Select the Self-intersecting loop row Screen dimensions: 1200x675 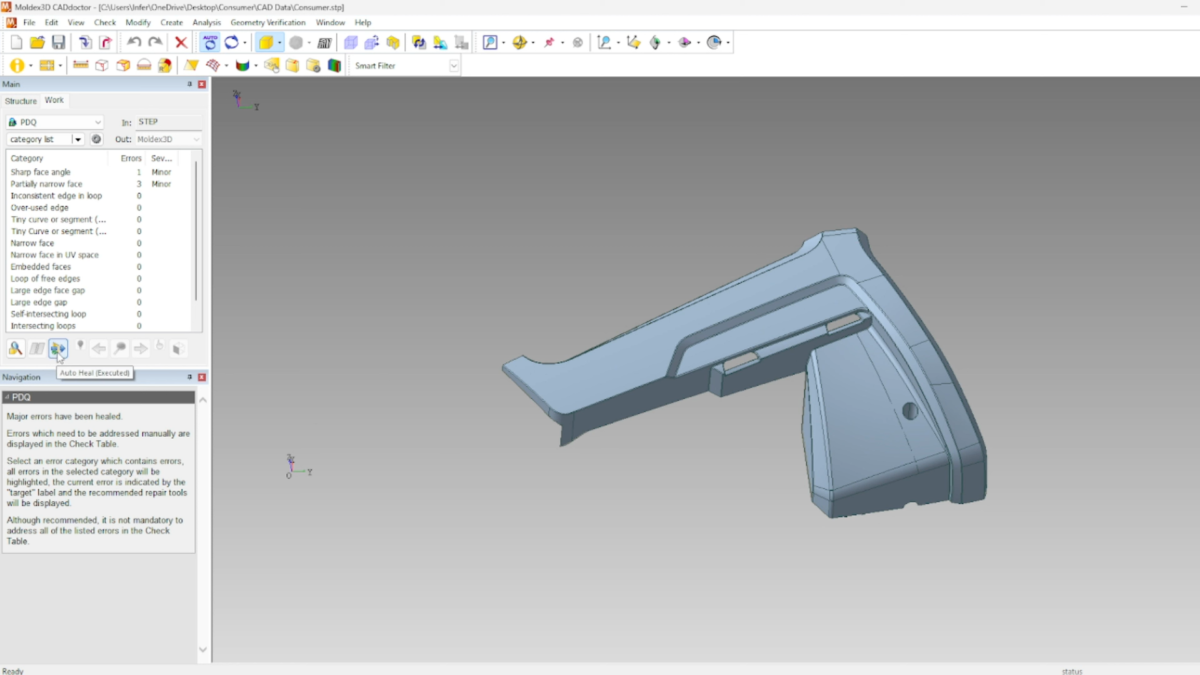pyautogui.click(x=100, y=314)
